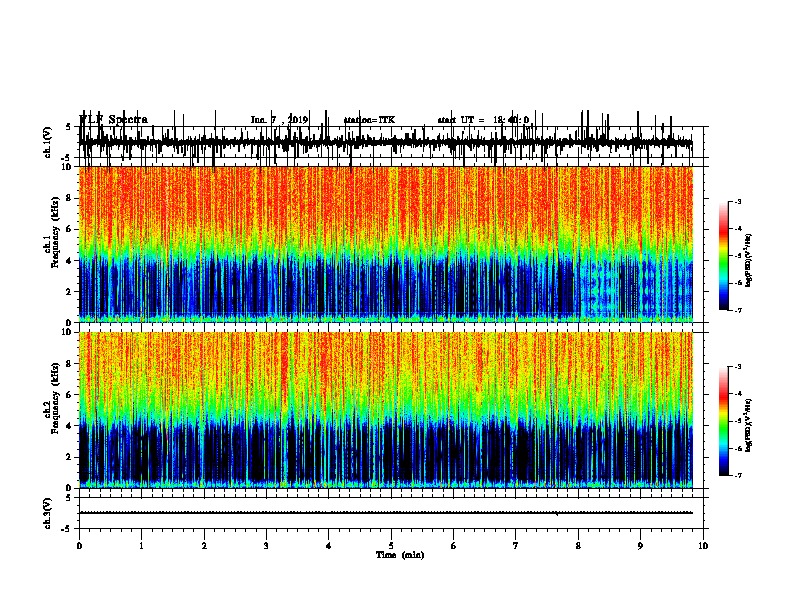Click the '6' minute tick on time axis
792x612 pixels.
click(x=454, y=546)
